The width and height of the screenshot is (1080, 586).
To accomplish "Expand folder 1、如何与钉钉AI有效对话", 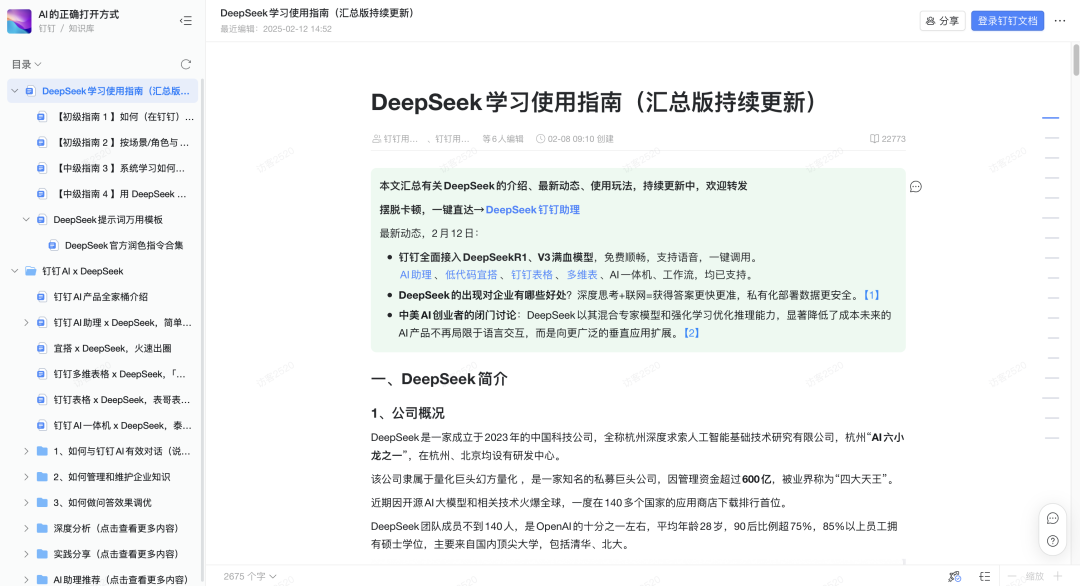I will [26, 451].
